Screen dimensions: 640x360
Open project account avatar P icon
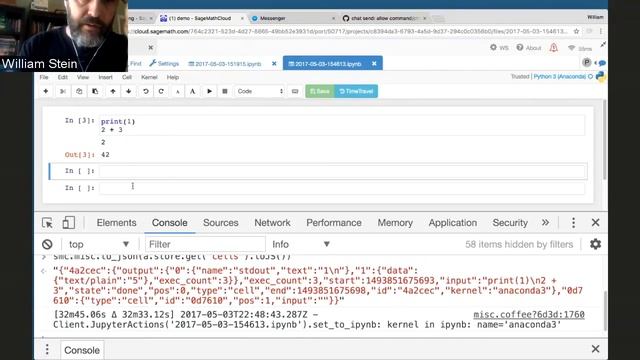587,62
